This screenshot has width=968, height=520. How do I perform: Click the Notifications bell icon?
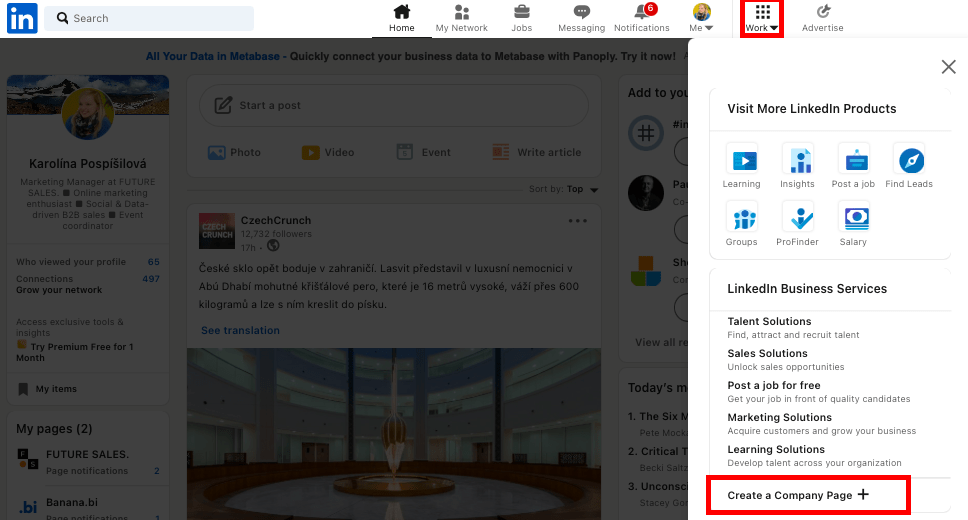(641, 12)
